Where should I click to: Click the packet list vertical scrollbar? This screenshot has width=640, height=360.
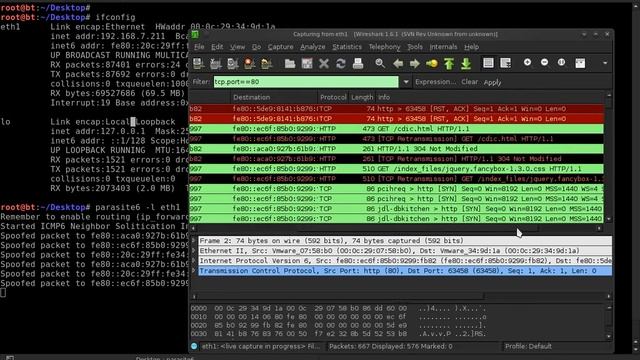(x=609, y=157)
